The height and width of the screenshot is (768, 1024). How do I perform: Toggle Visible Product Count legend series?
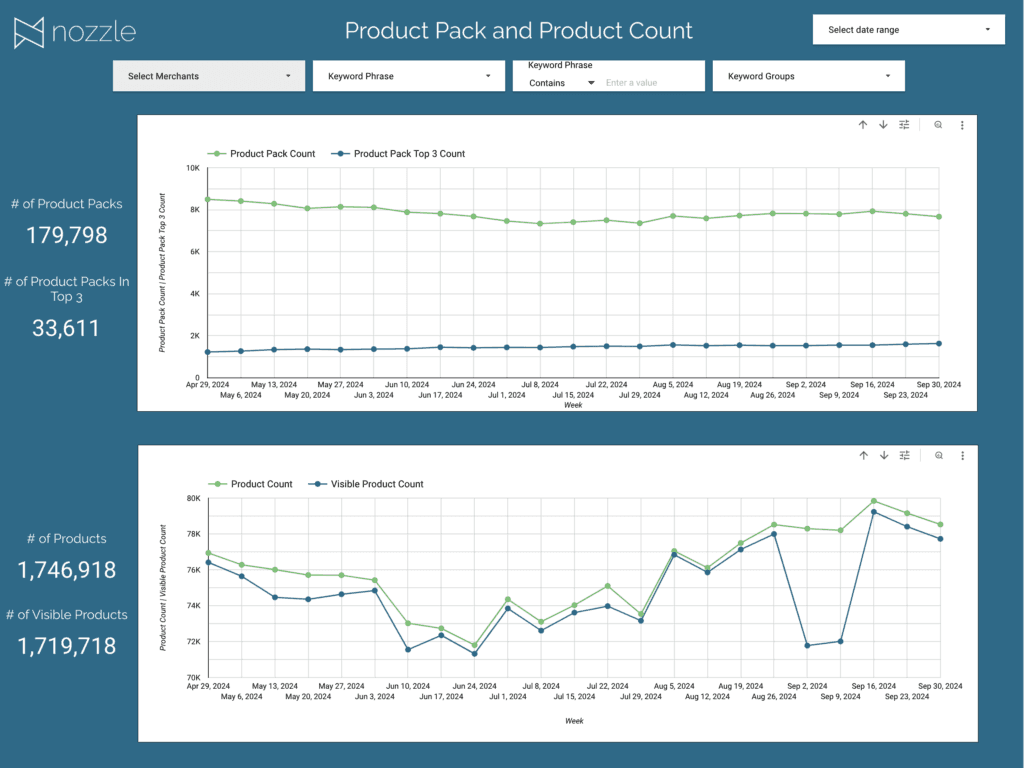tap(366, 484)
